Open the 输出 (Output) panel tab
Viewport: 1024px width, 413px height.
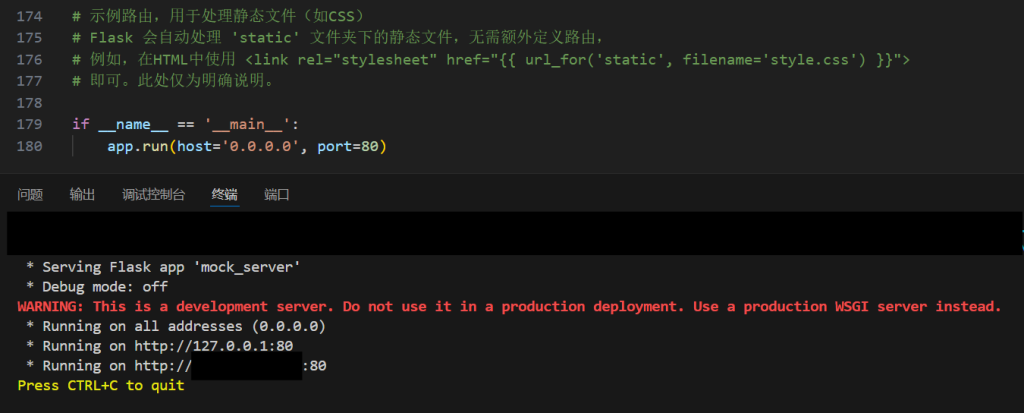[x=83, y=195]
